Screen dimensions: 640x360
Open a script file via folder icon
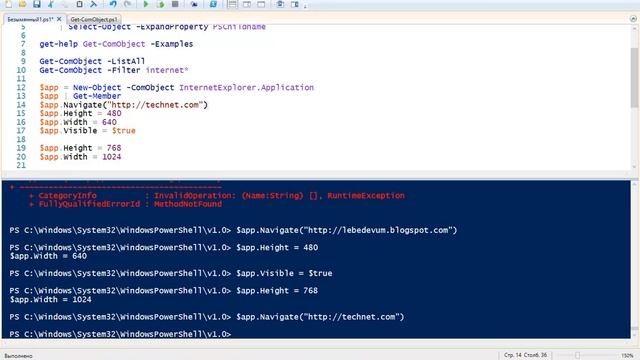[22, 4]
